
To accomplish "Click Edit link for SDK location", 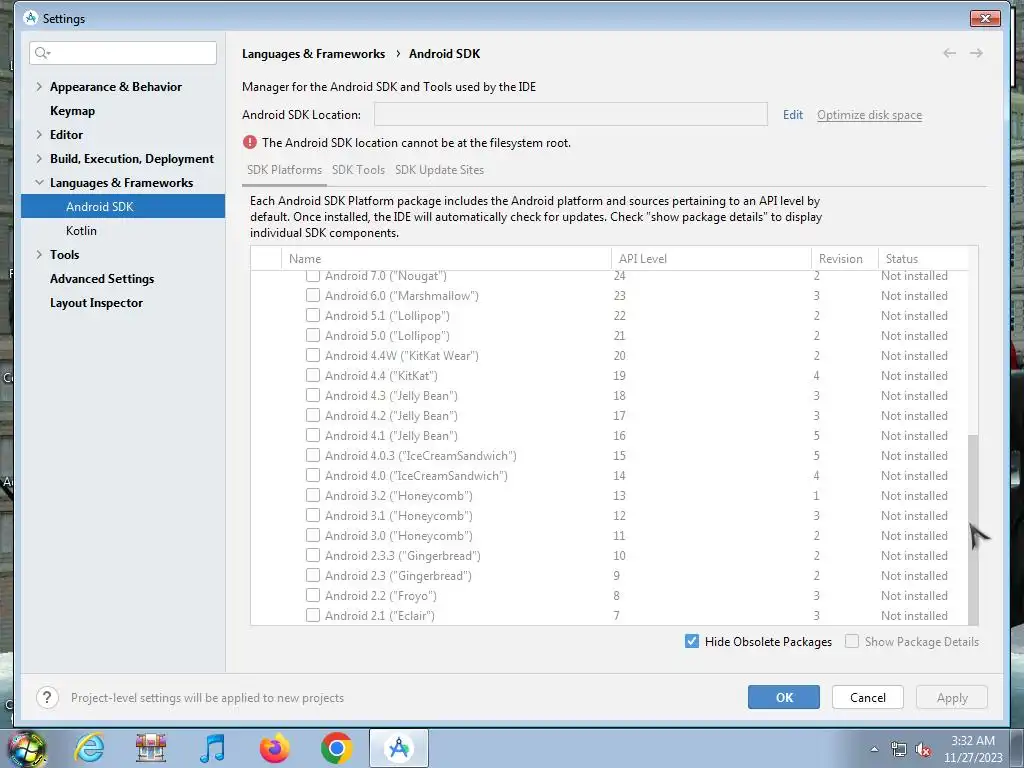I will pyautogui.click(x=793, y=114).
